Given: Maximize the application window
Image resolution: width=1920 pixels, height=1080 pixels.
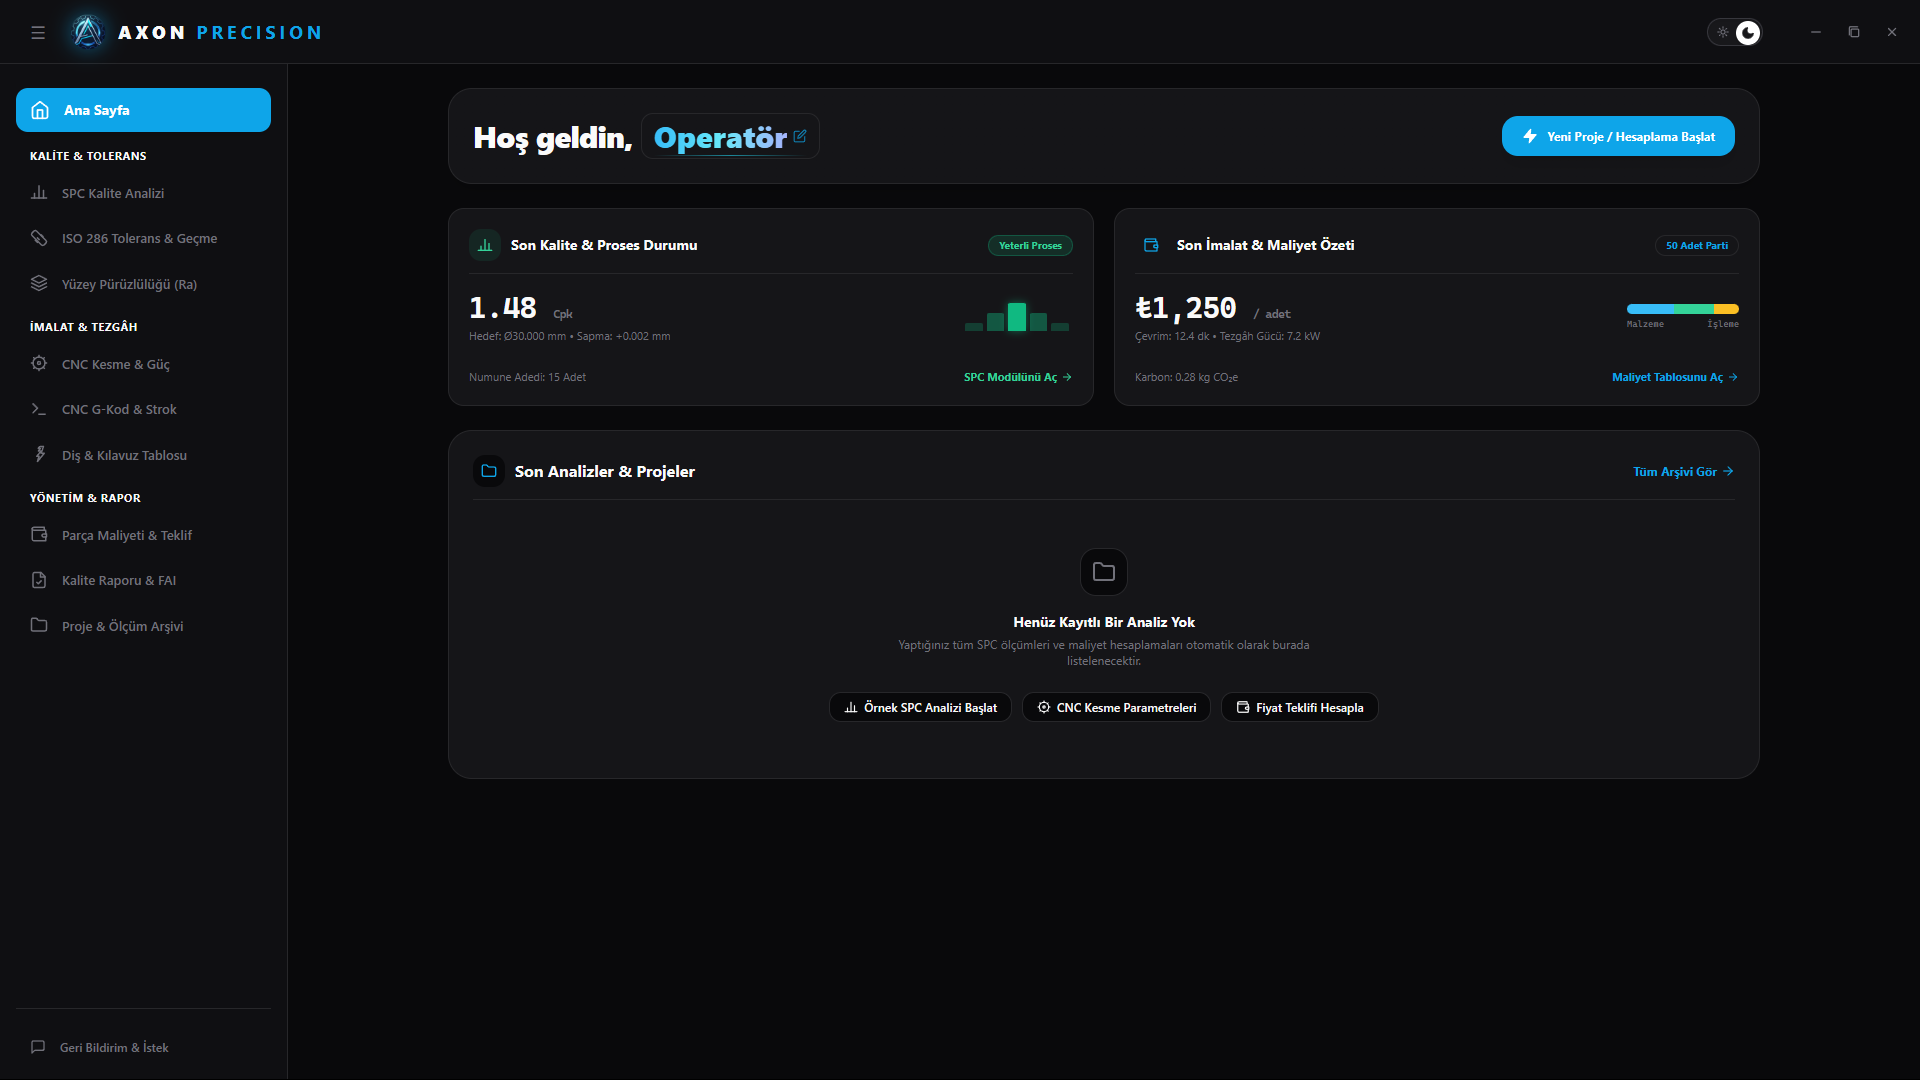Looking at the screenshot, I should coord(1854,32).
